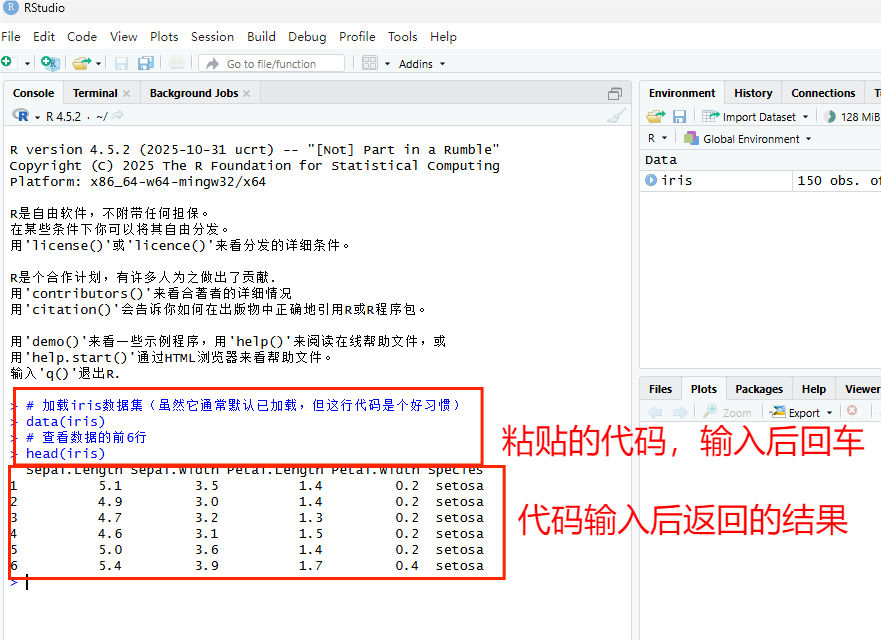Switch to the Help pane tab

point(814,389)
